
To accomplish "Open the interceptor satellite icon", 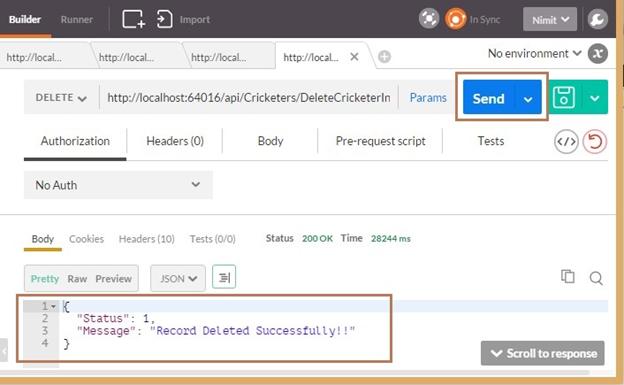I will (429, 19).
